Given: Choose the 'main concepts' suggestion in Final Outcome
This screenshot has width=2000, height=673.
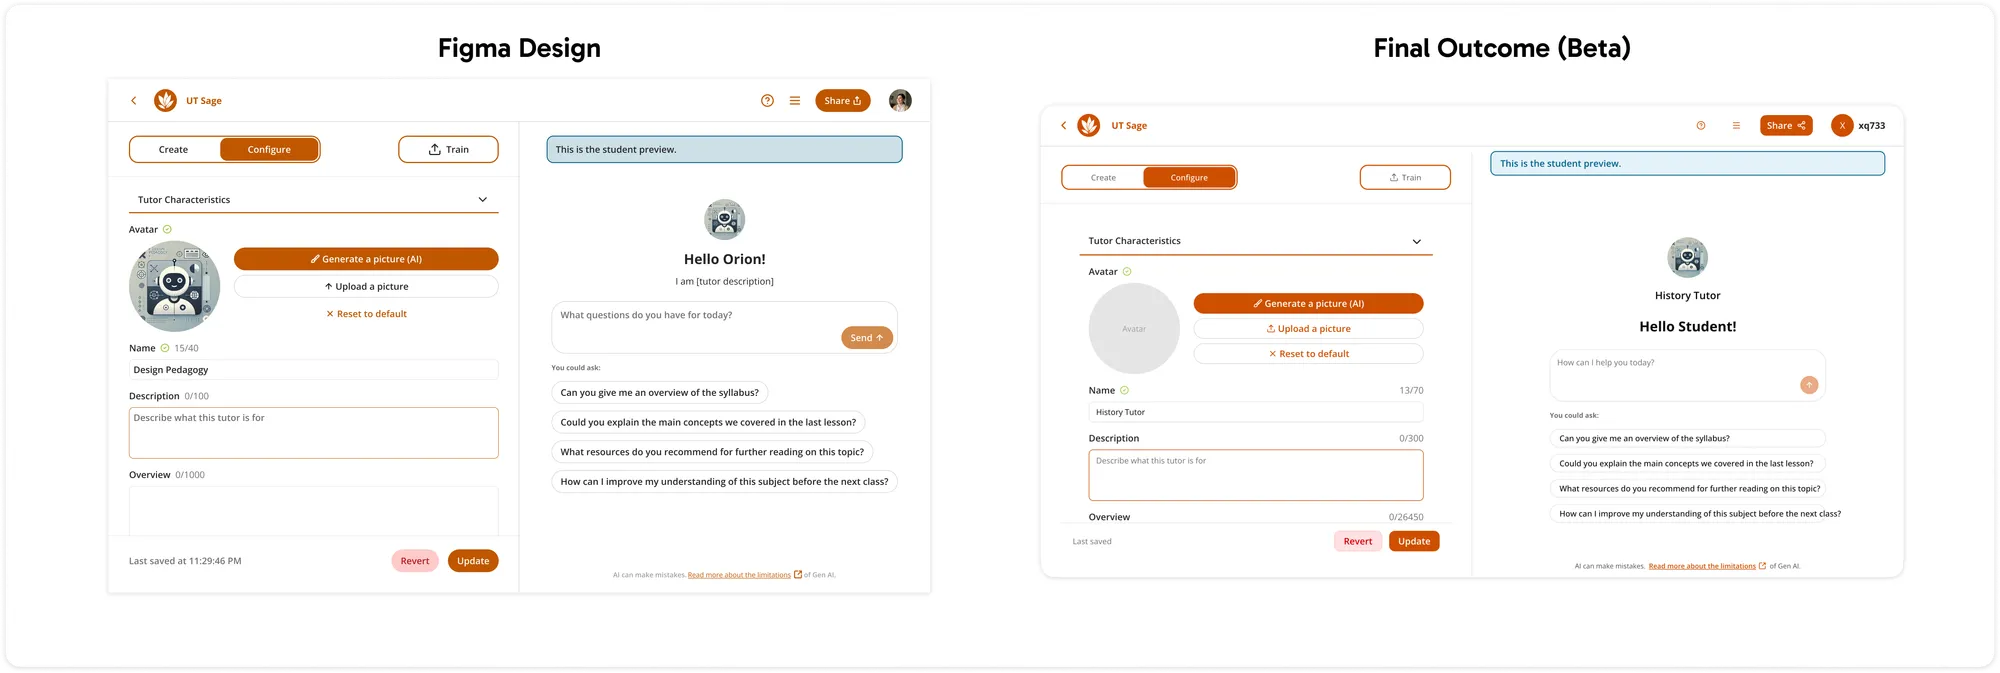Looking at the screenshot, I should [1688, 464].
